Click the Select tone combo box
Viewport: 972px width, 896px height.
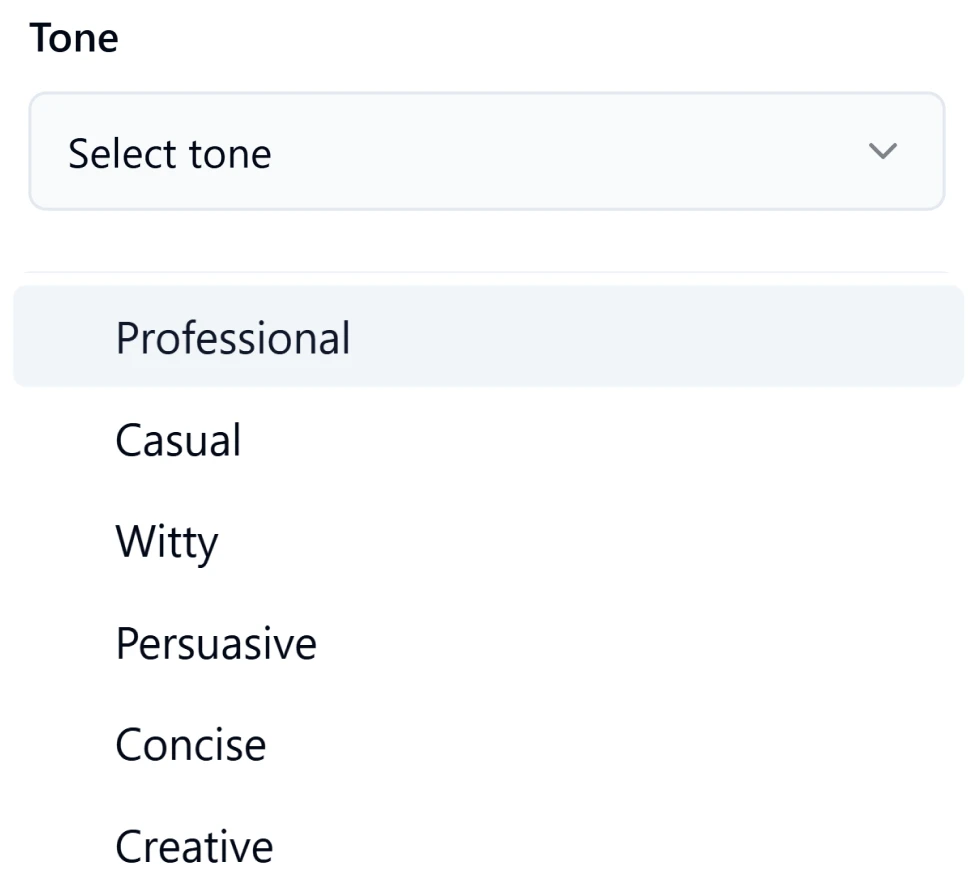[486, 151]
